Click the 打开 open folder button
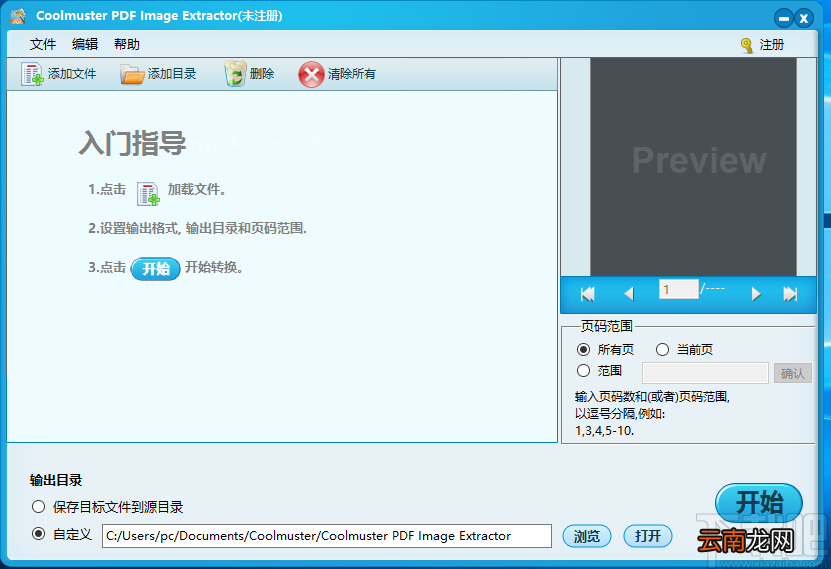Viewport: 831px width, 569px height. tap(648, 536)
